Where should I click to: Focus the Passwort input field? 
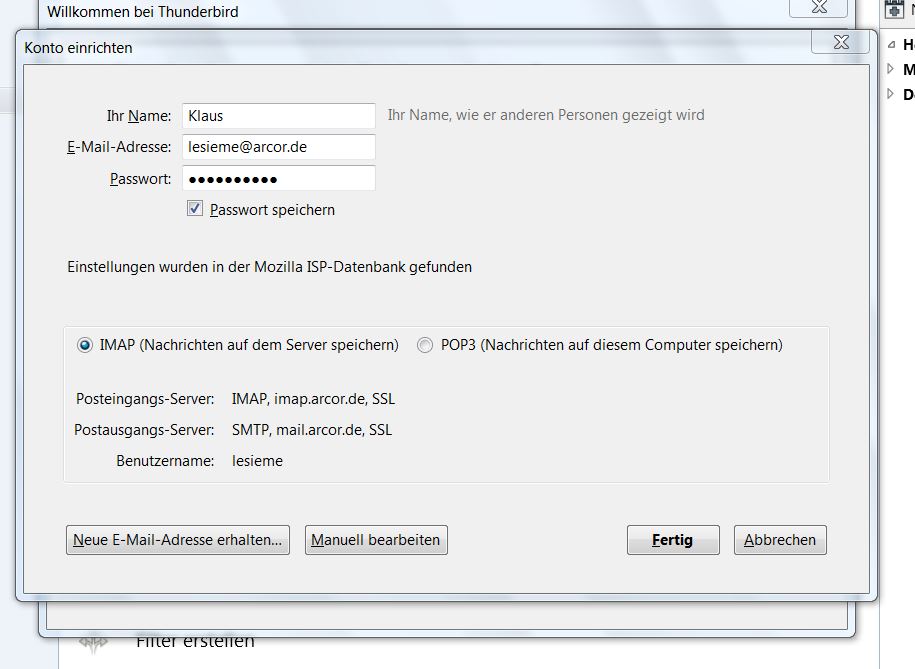tap(278, 178)
